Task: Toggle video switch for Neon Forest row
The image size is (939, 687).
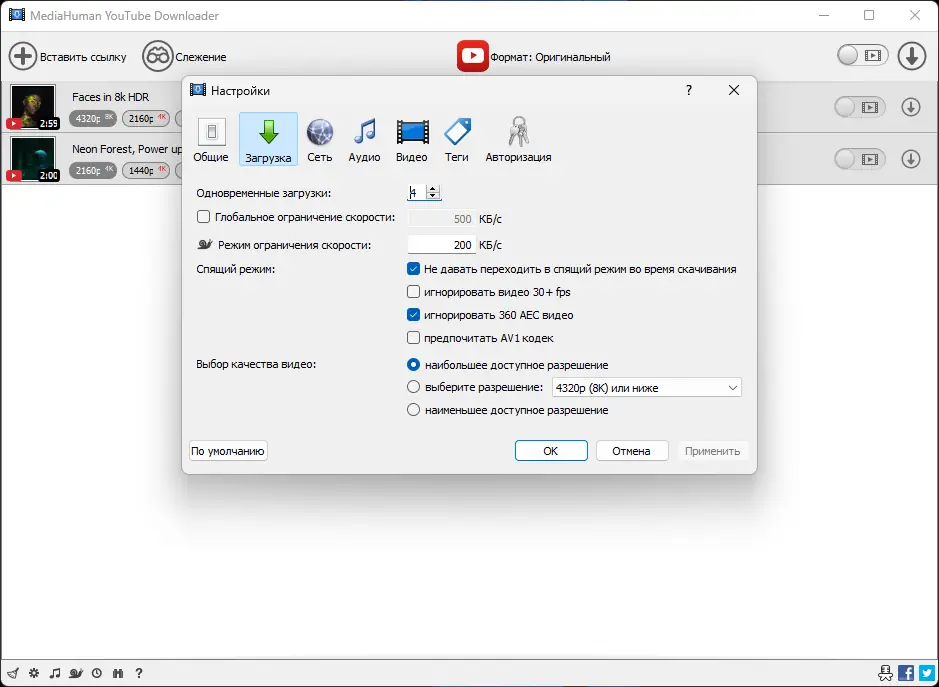Action: pos(860,159)
